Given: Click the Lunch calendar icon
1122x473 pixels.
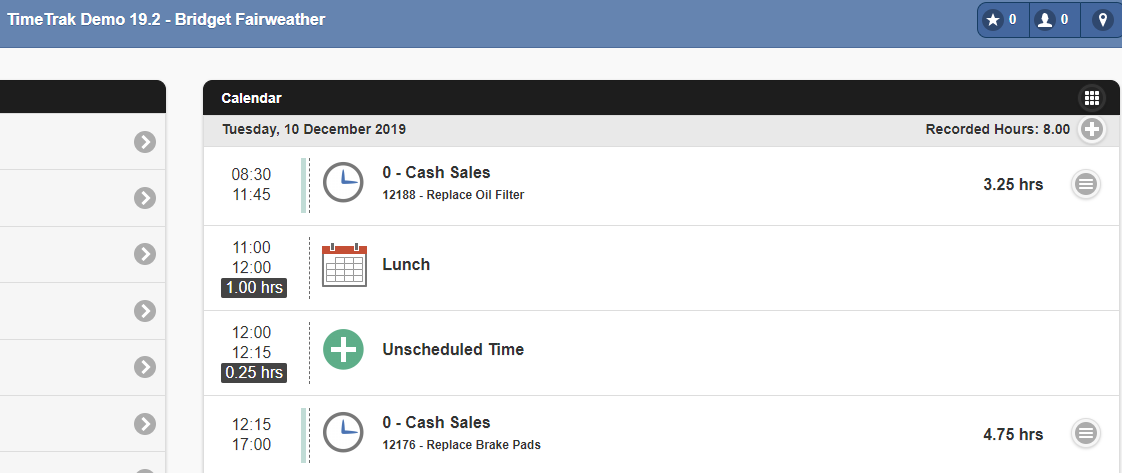Looking at the screenshot, I should tap(344, 265).
